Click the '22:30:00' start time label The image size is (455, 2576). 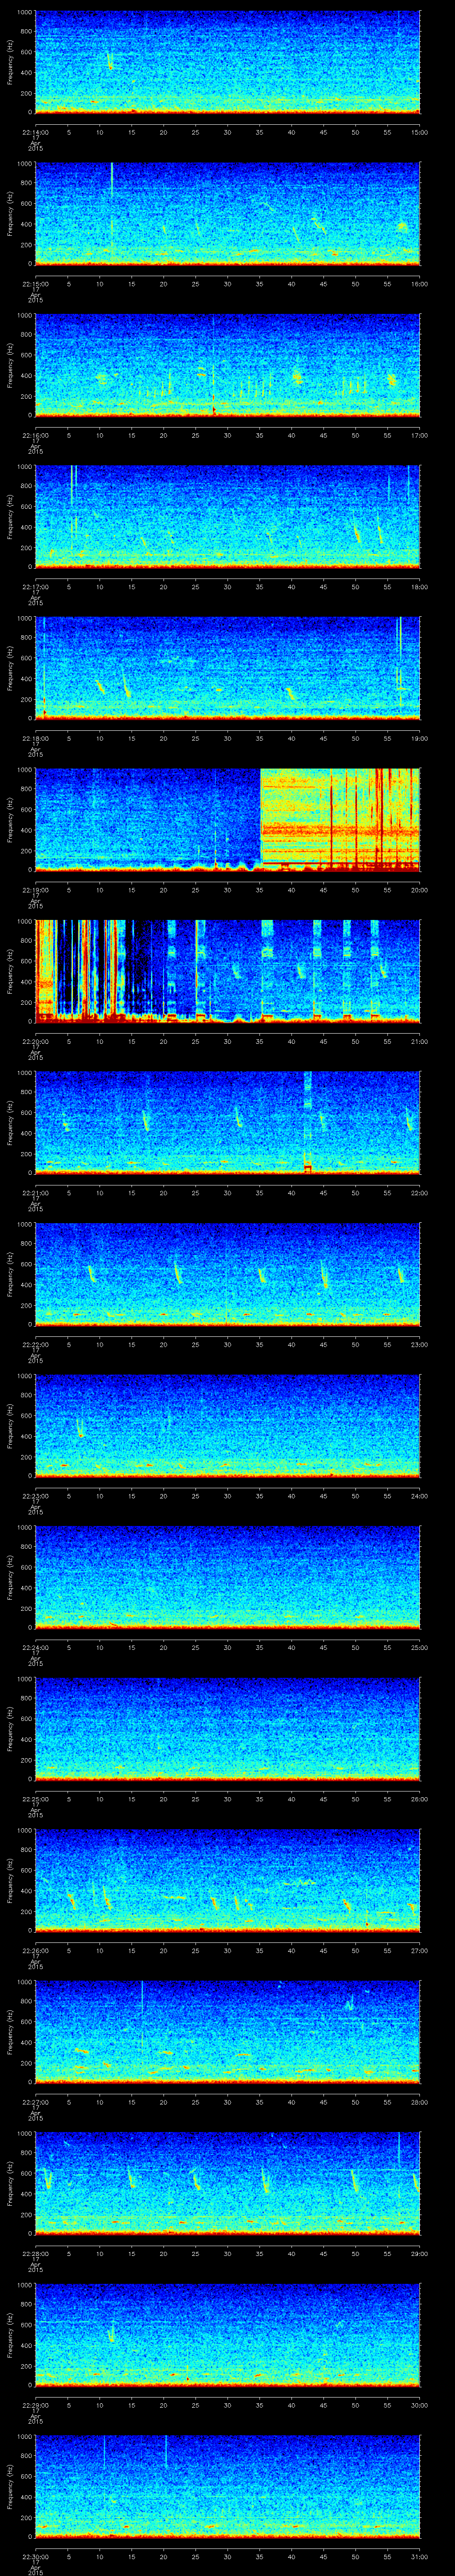tap(35, 2556)
